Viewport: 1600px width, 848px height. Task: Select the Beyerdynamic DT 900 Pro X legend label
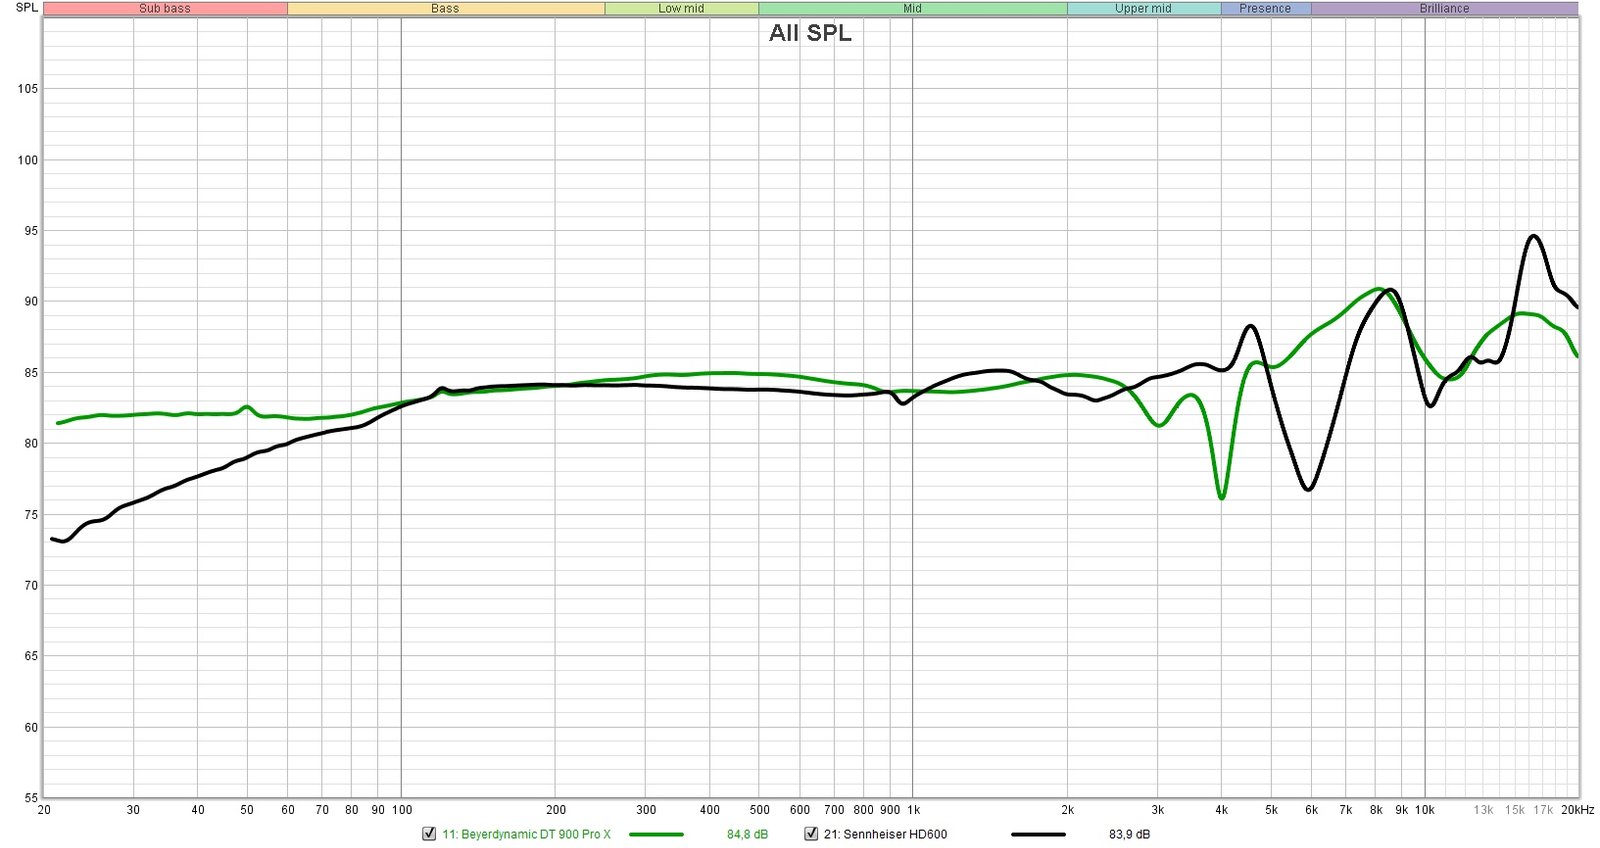pos(526,834)
